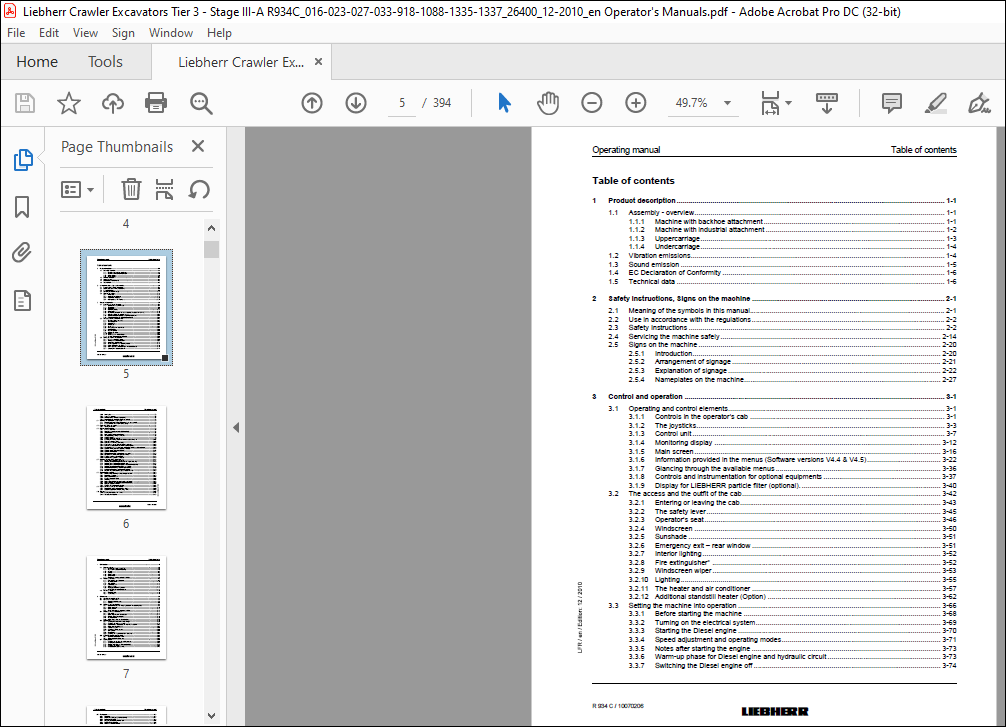Open the View menu
This screenshot has width=1006, height=727.
[85, 33]
